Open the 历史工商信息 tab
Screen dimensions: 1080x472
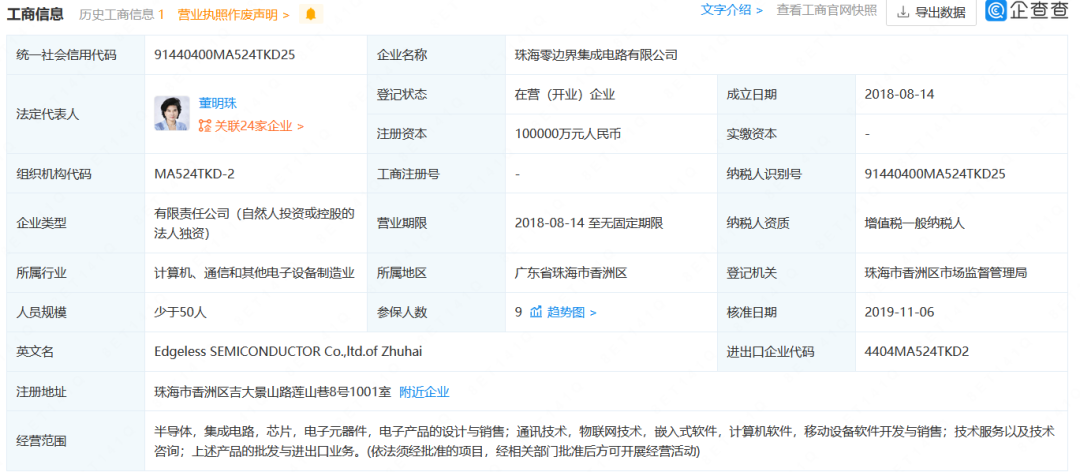pyautogui.click(x=121, y=14)
